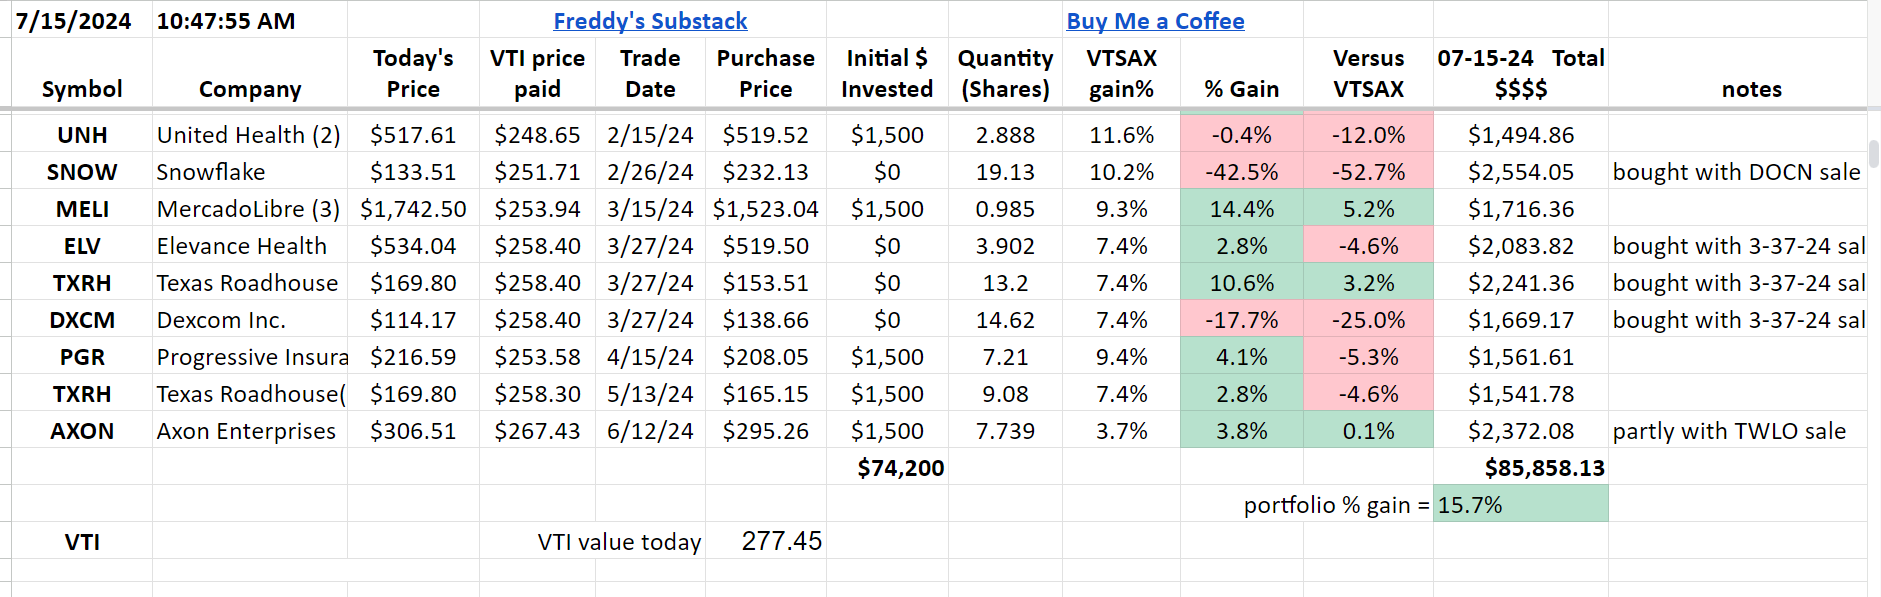Select the Axon Enterprises company cell
The image size is (1881, 597).
pos(250,431)
